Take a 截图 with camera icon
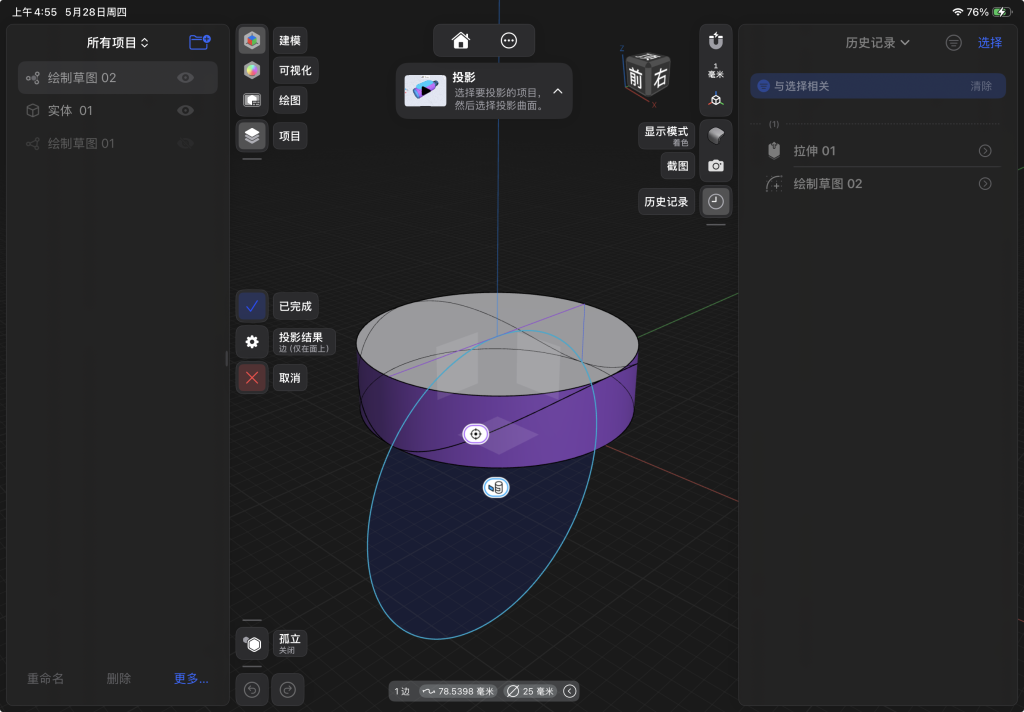Viewport: 1024px width, 712px height. click(716, 166)
